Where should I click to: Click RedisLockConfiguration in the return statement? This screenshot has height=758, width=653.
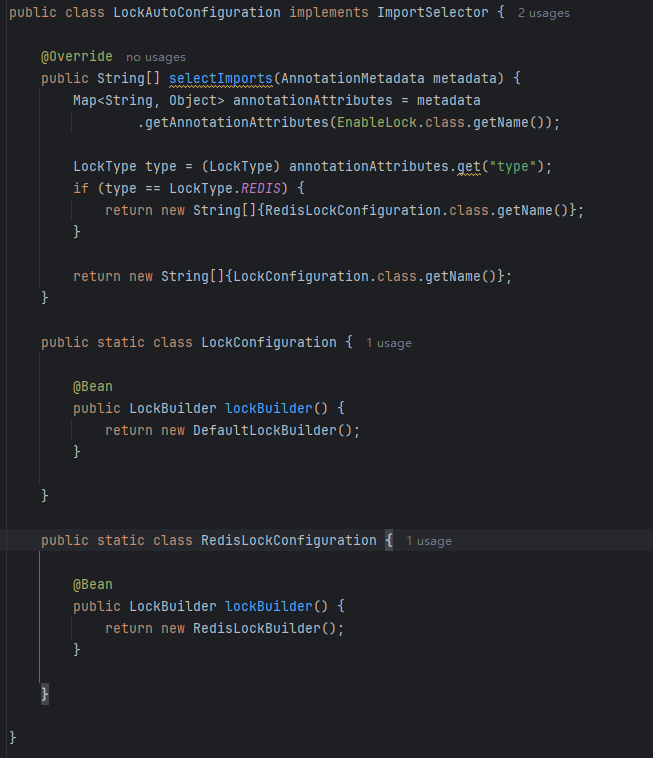click(352, 210)
